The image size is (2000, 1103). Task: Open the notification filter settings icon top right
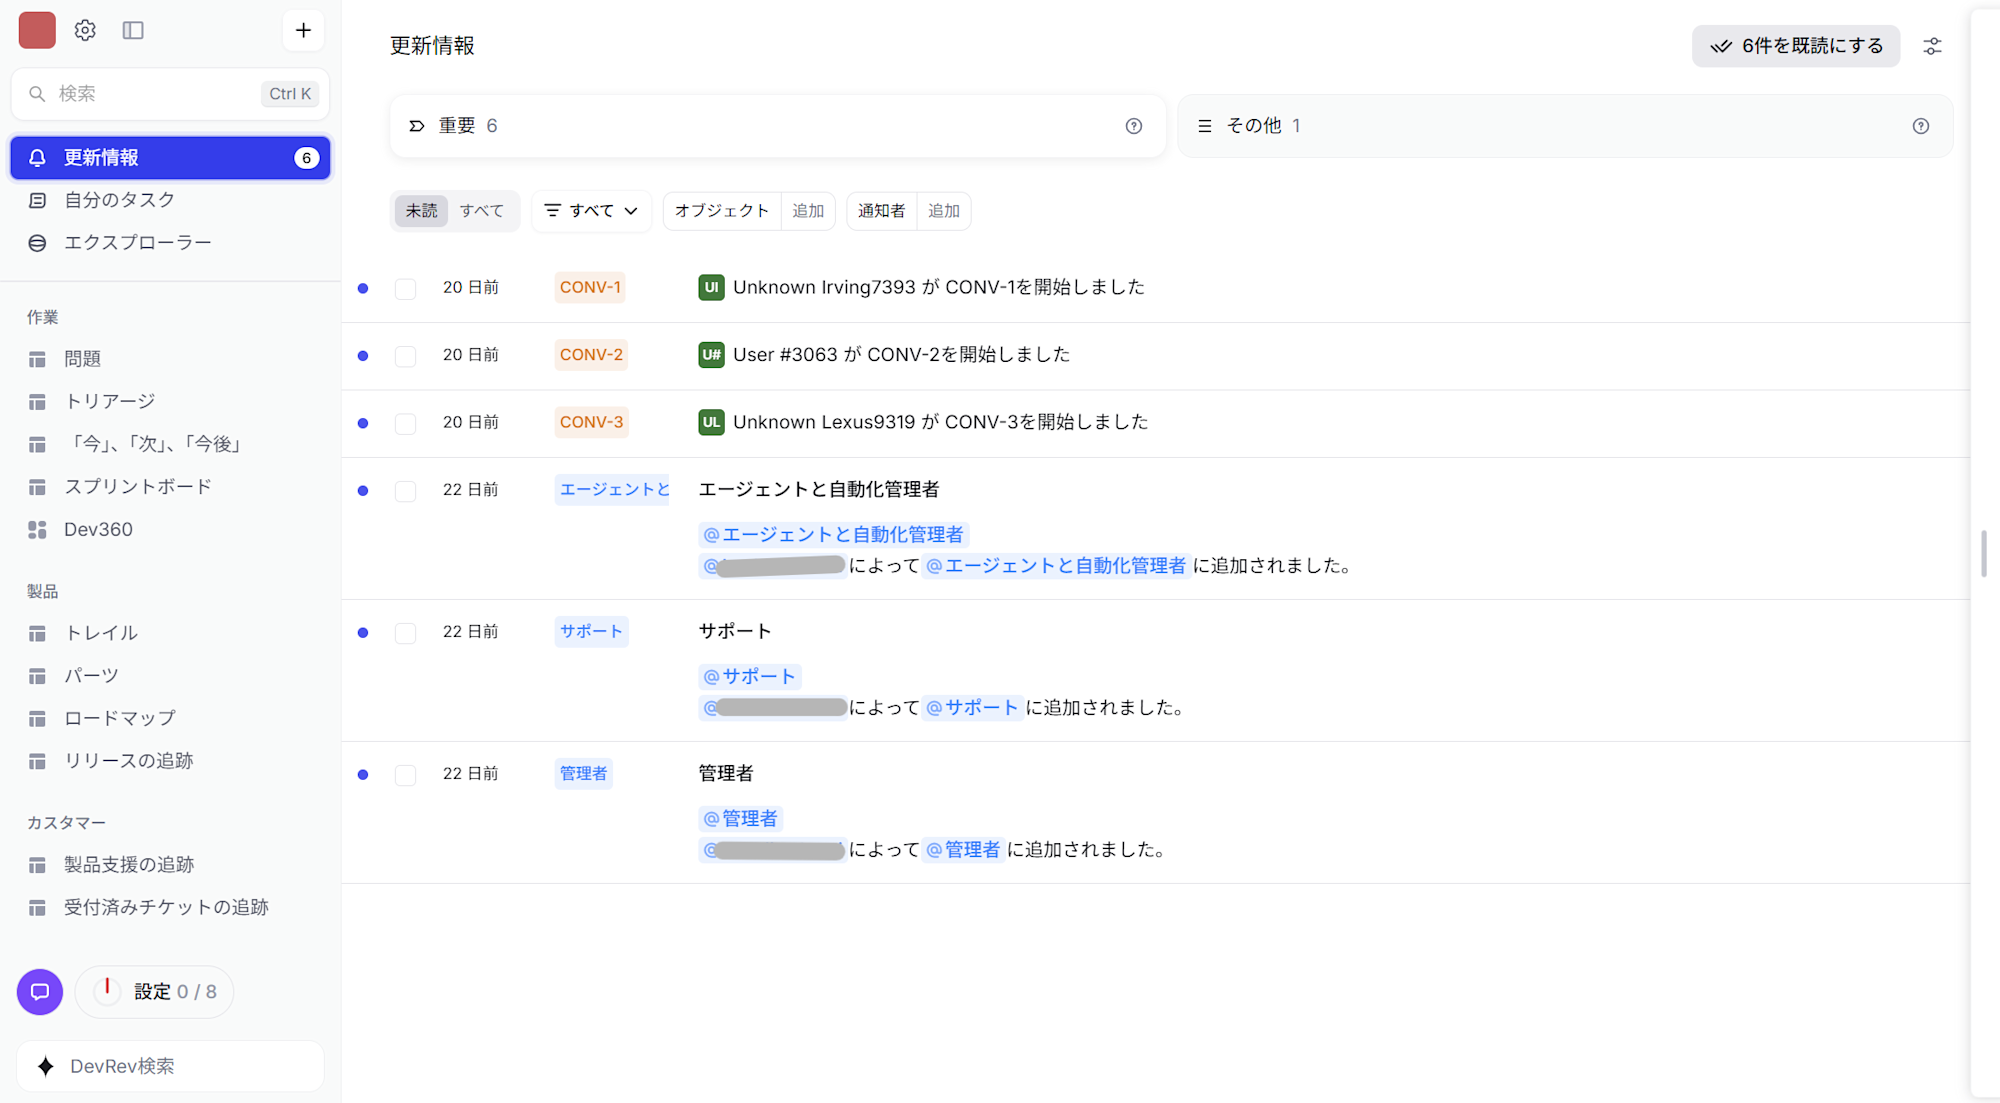[1932, 46]
